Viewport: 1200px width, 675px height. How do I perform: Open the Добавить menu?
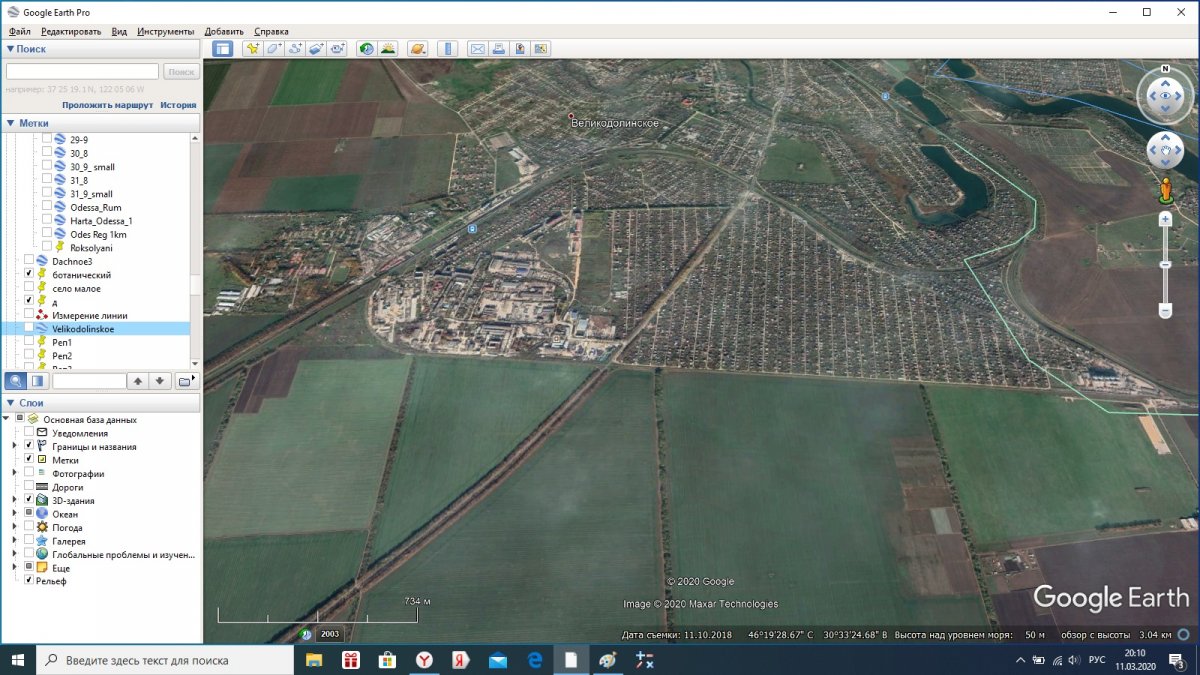224,31
